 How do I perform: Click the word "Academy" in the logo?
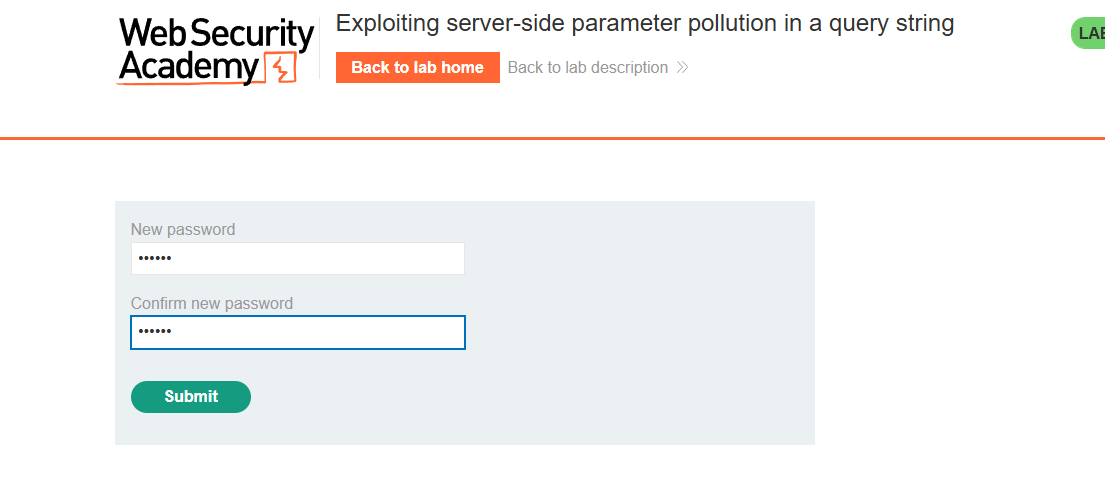pos(189,68)
